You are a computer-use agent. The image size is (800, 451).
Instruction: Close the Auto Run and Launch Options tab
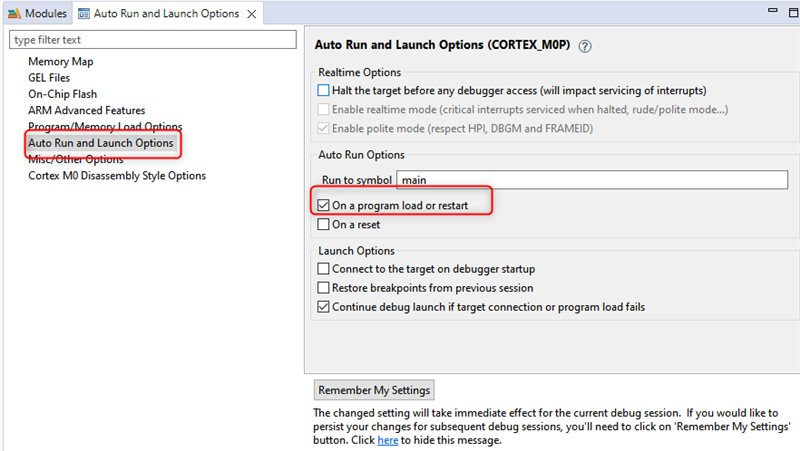pos(252,14)
